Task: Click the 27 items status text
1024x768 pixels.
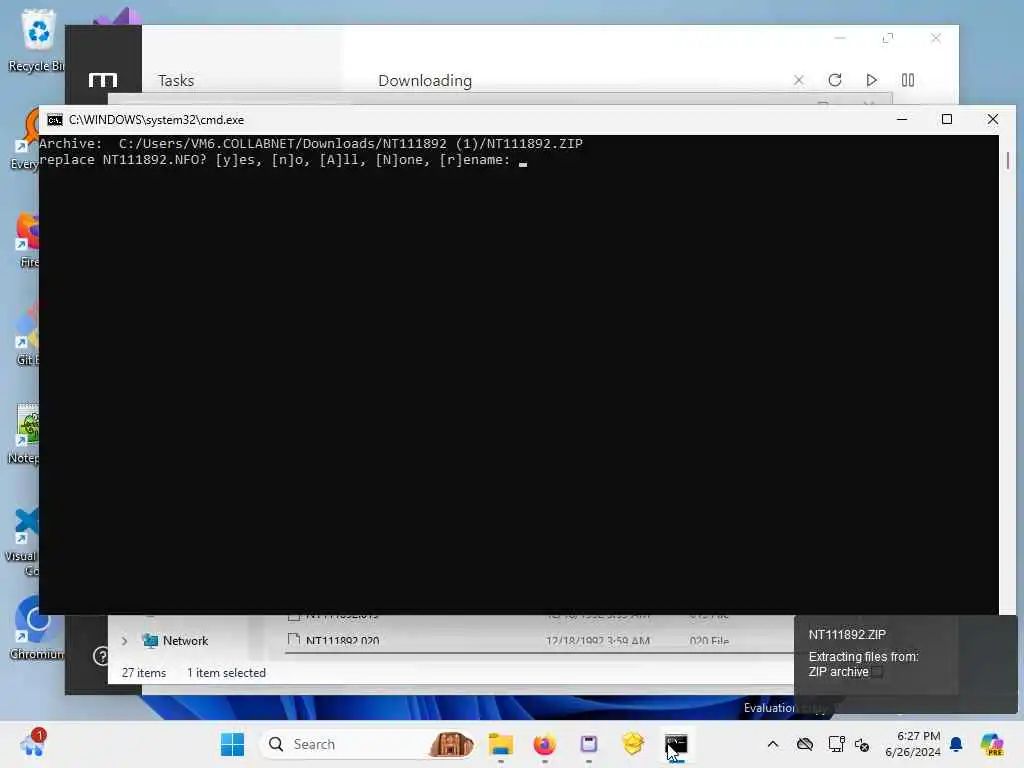Action: click(144, 673)
